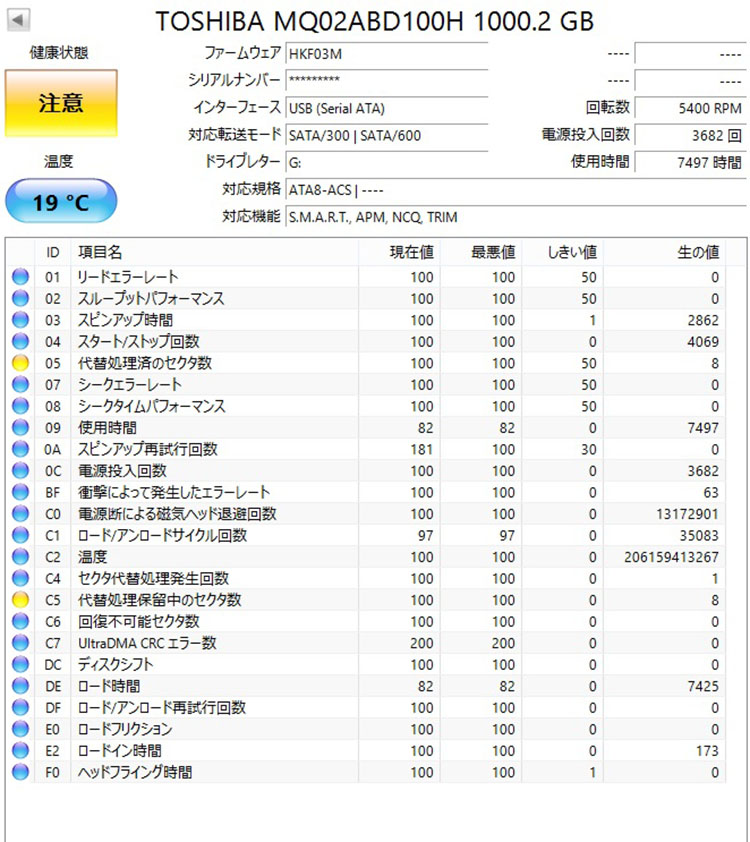The height and width of the screenshot is (842, 750).
Task: Click the blue status icon for row C4
Action: coord(20,578)
